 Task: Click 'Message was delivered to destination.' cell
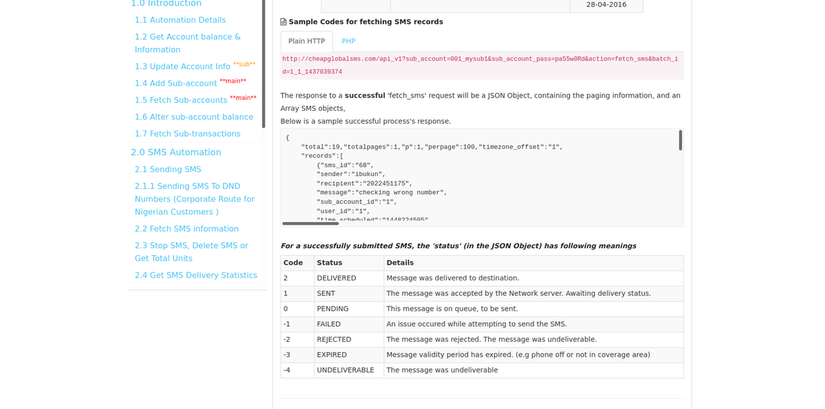[x=534, y=278]
